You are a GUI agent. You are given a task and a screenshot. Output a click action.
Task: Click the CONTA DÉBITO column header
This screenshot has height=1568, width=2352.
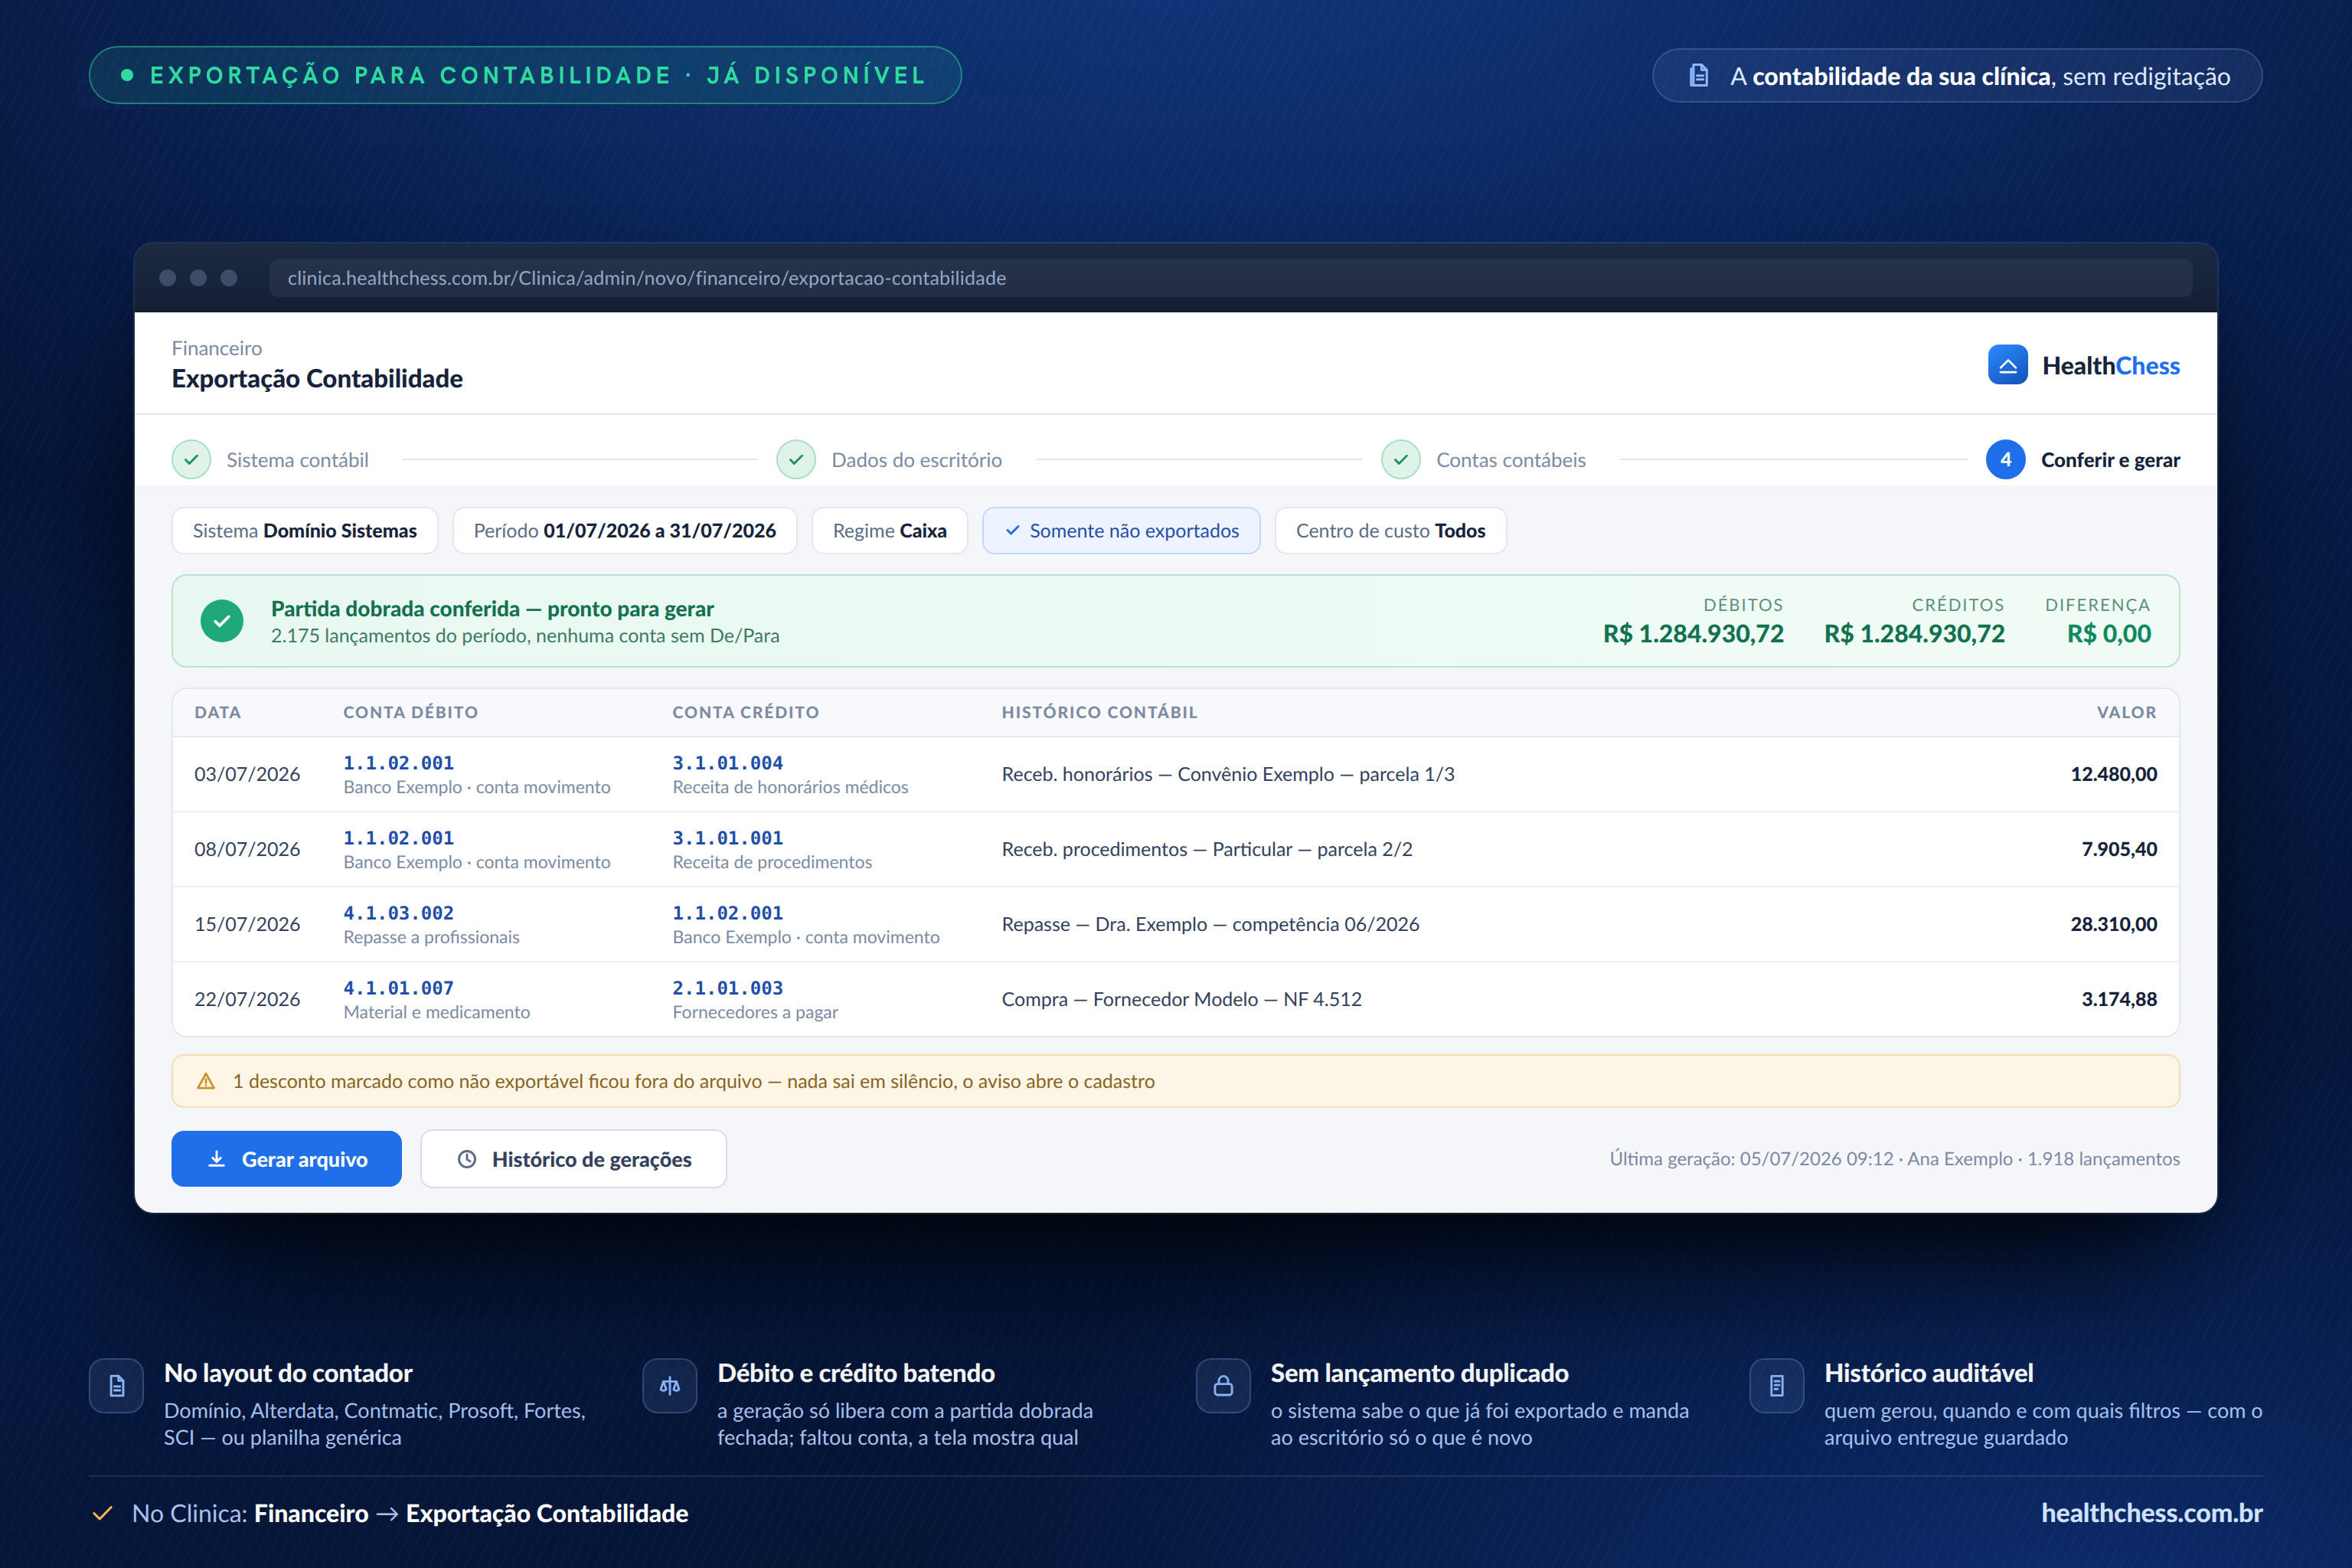[411, 712]
